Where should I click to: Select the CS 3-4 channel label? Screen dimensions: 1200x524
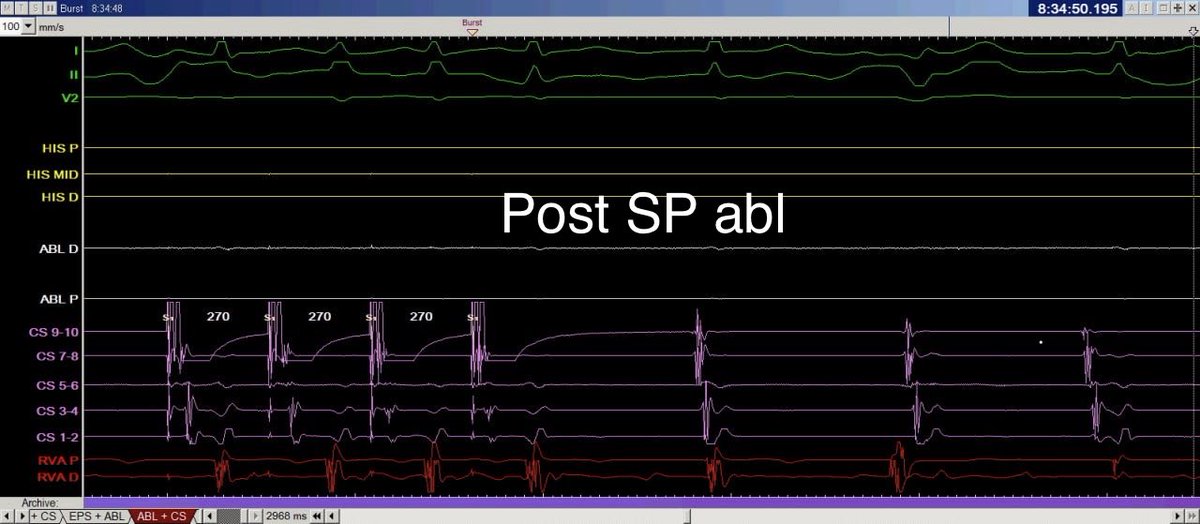(58, 410)
